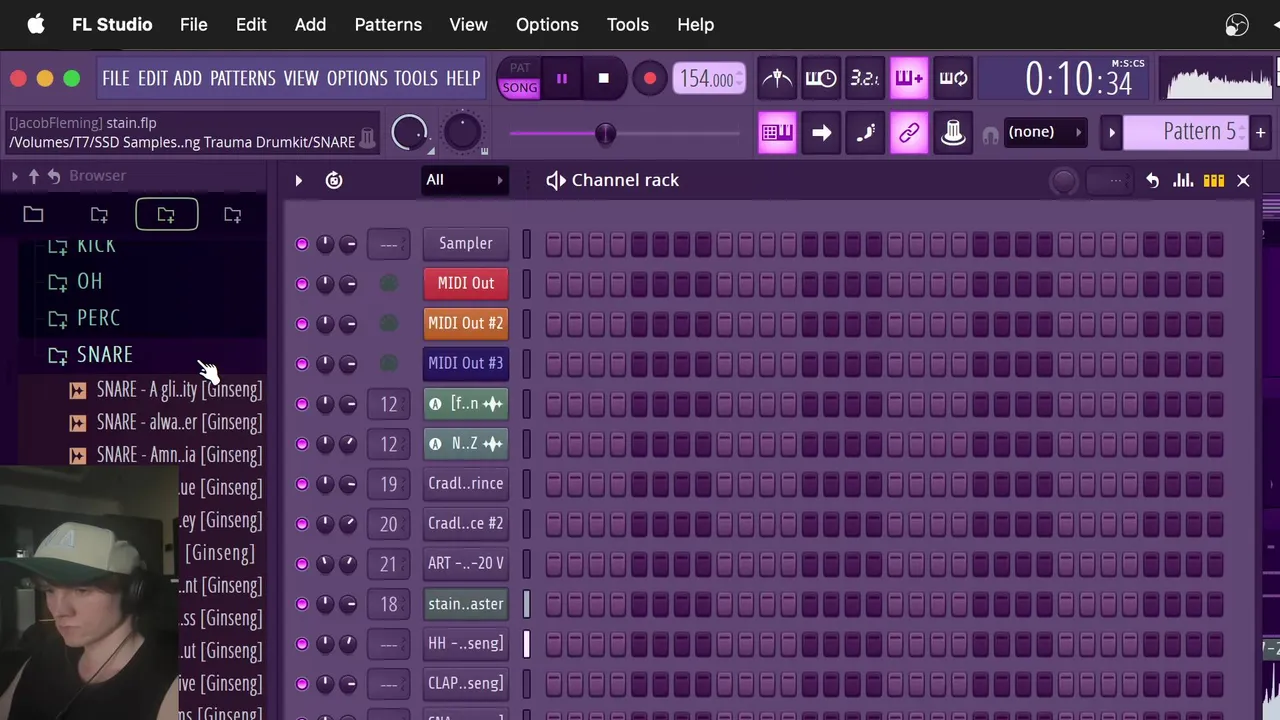Image resolution: width=1280 pixels, height=720 pixels.
Task: Open the snap (none) dropdown
Action: pyautogui.click(x=1045, y=132)
